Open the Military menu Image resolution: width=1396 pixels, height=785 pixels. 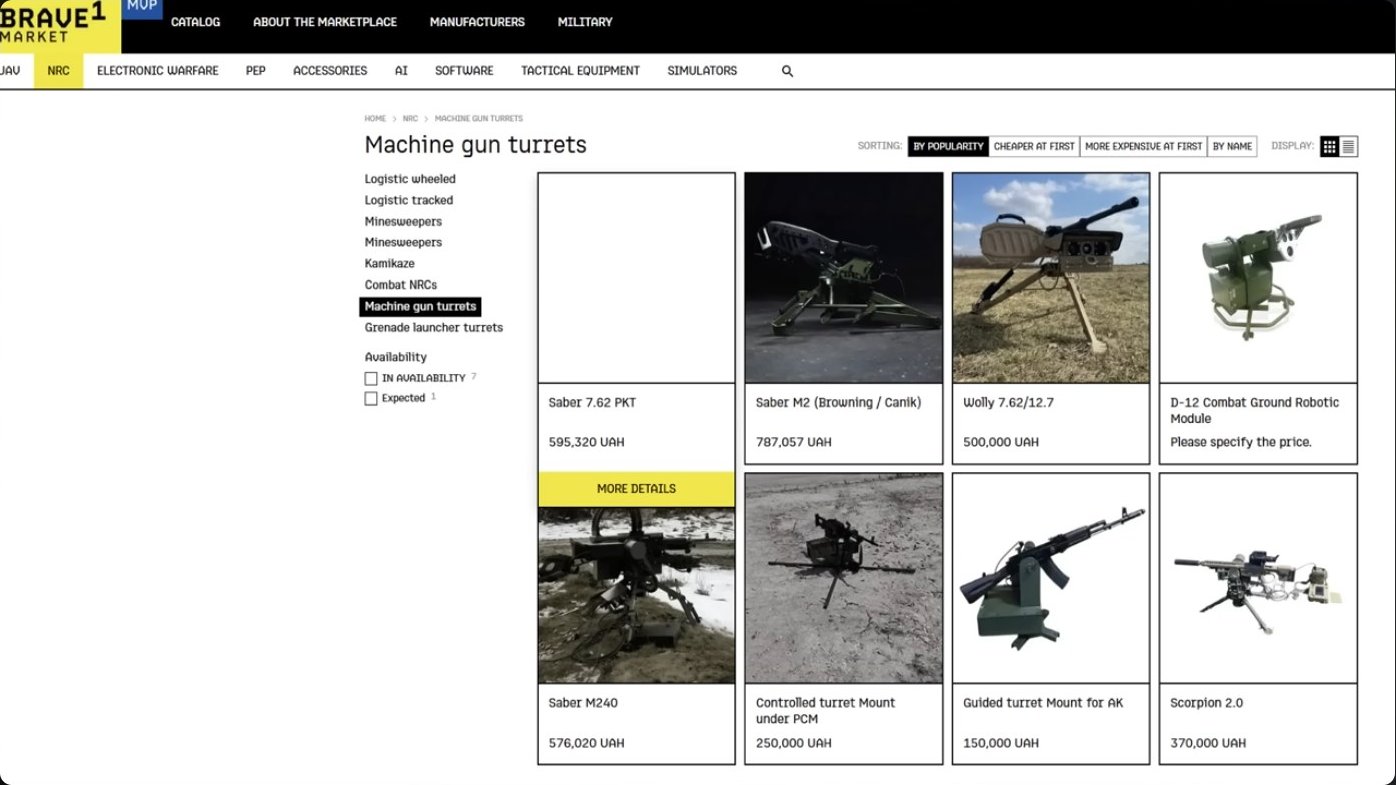(x=585, y=22)
